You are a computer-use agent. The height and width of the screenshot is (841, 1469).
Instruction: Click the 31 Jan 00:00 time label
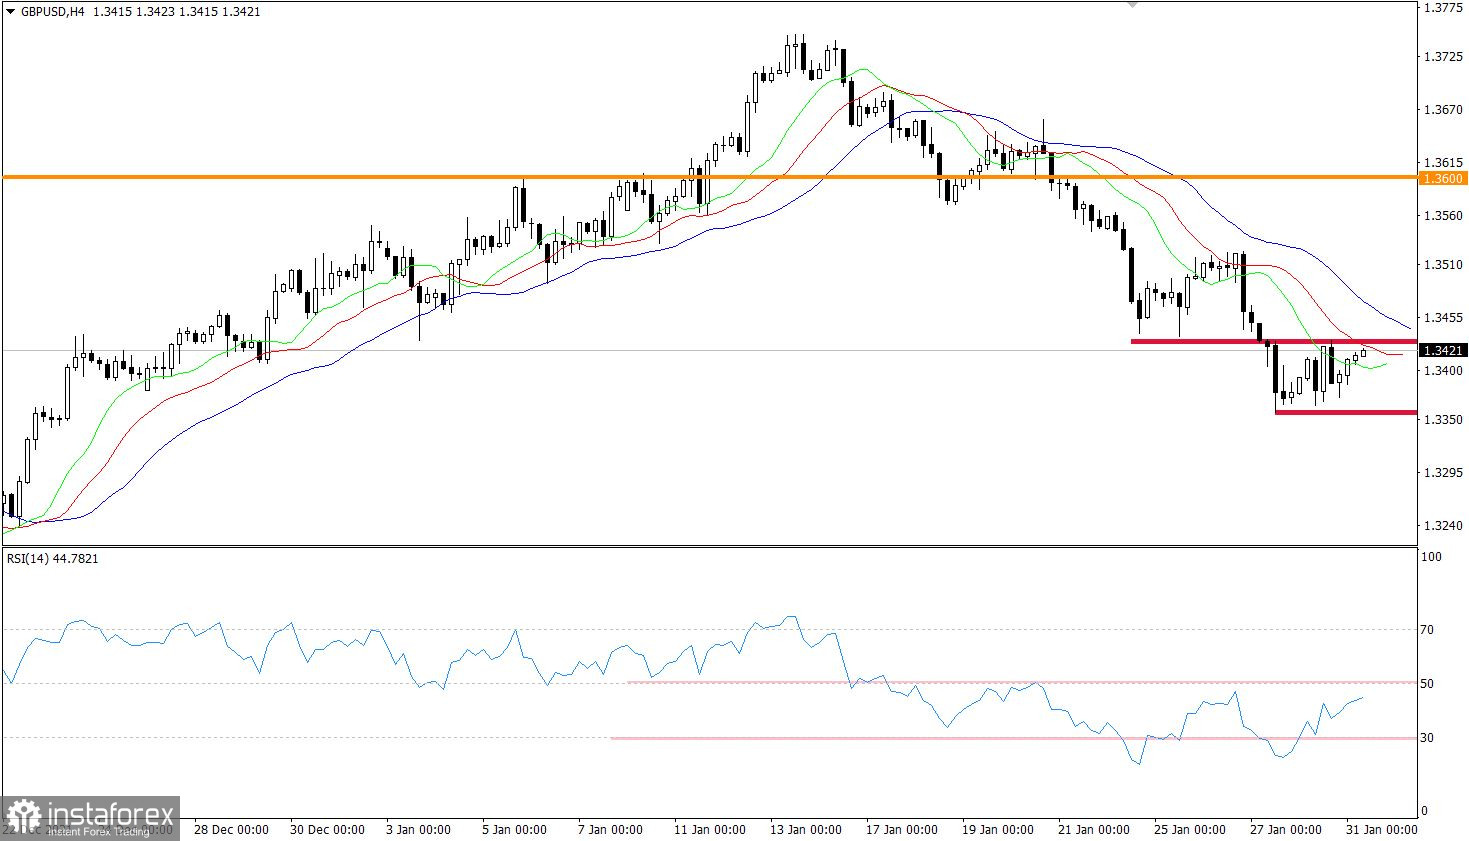pos(1381,829)
